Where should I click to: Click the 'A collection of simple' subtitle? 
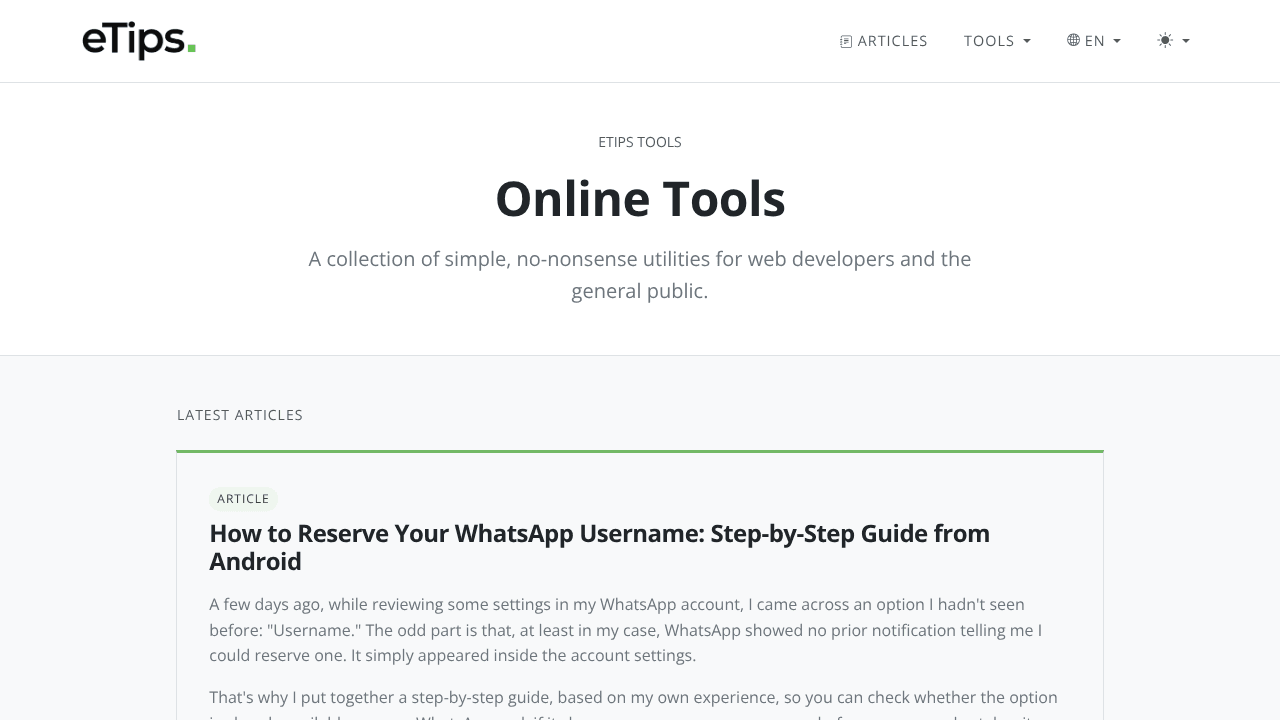[x=640, y=275]
